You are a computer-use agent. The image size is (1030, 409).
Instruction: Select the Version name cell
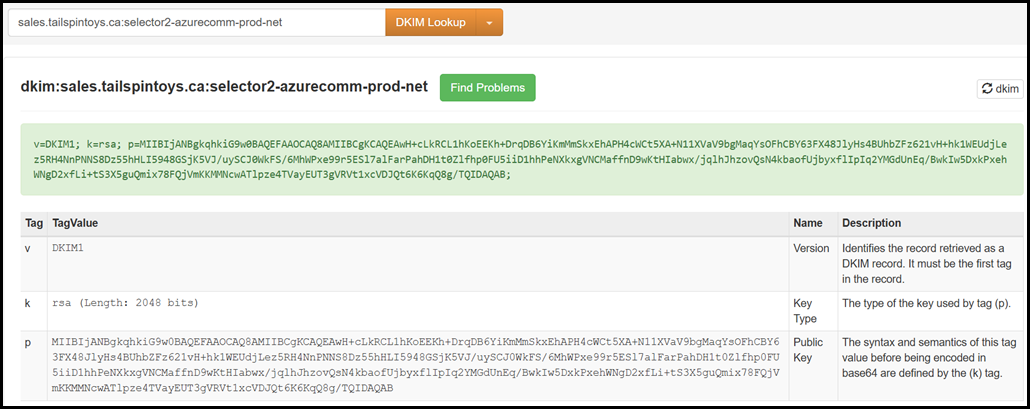click(x=811, y=248)
